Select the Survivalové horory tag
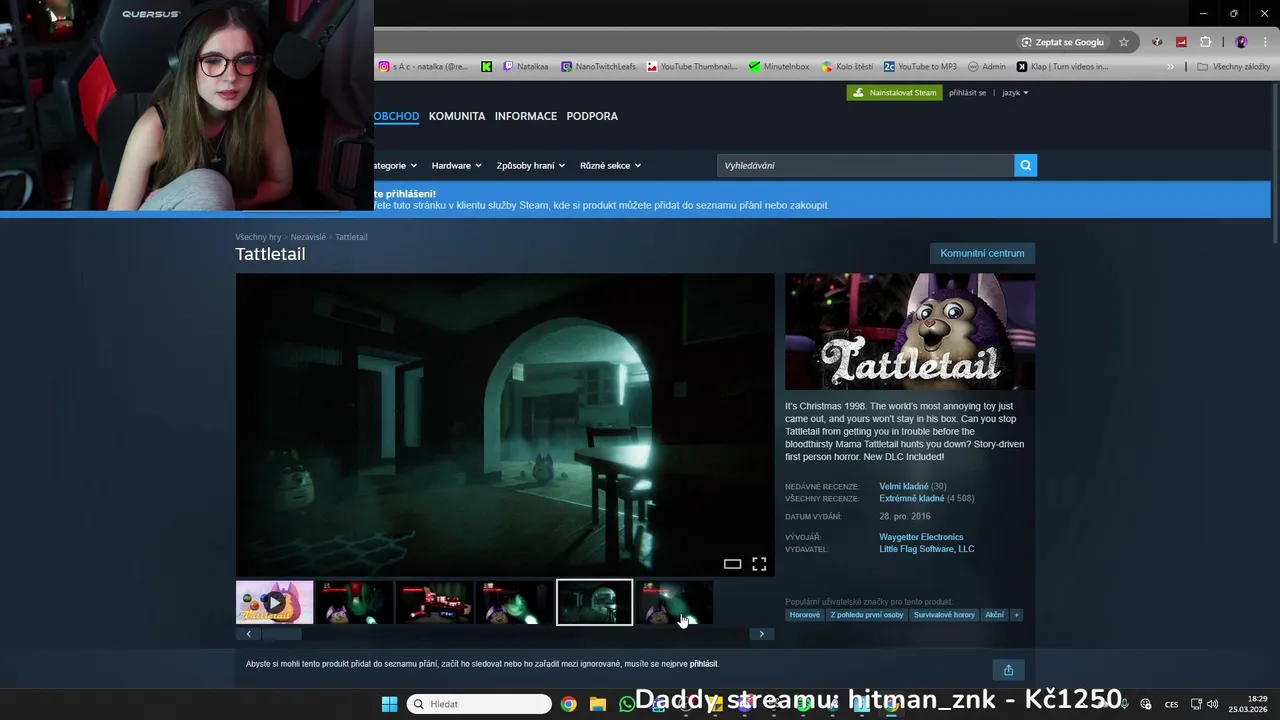Screen dimensions: 1280x720 point(943,615)
